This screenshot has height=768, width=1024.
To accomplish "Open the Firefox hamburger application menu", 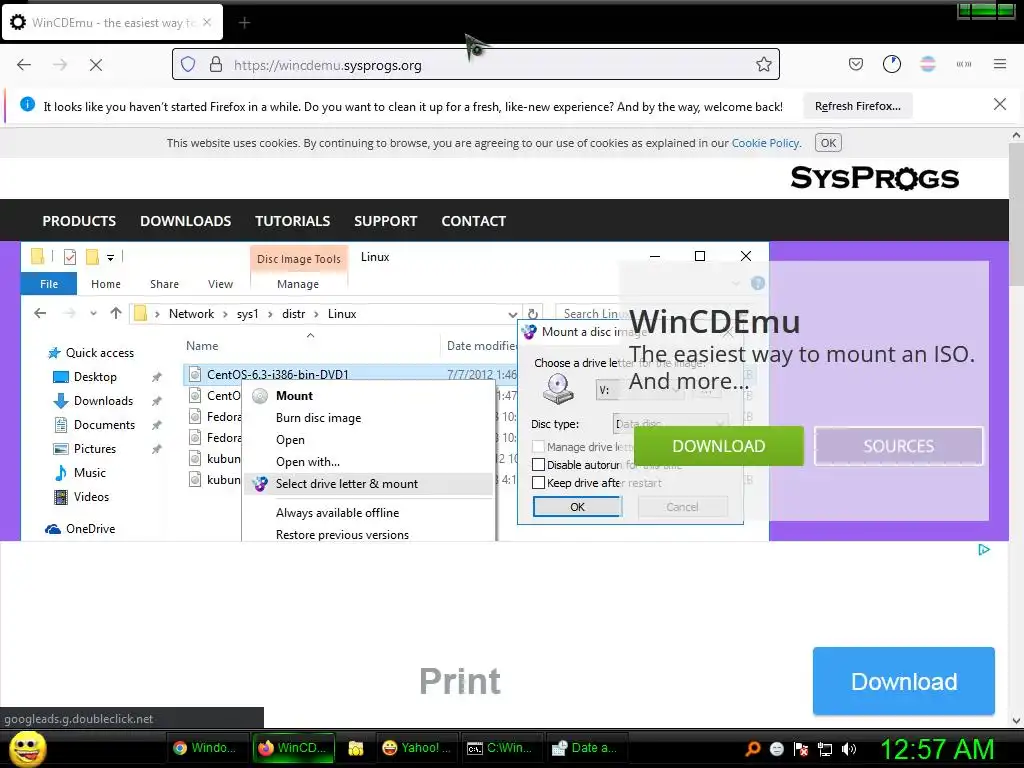I will click(1000, 64).
